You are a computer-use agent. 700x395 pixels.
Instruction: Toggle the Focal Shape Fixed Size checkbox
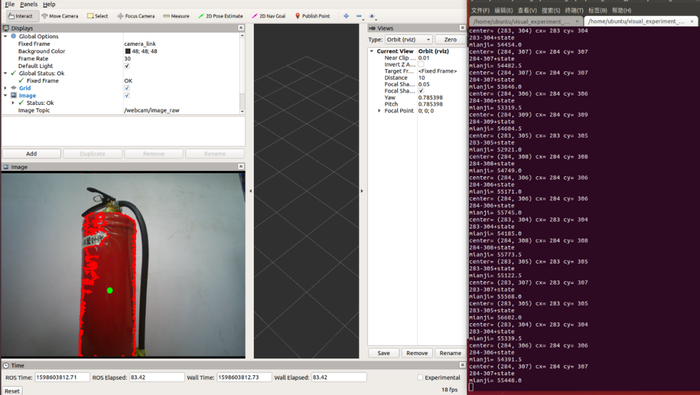pos(421,91)
